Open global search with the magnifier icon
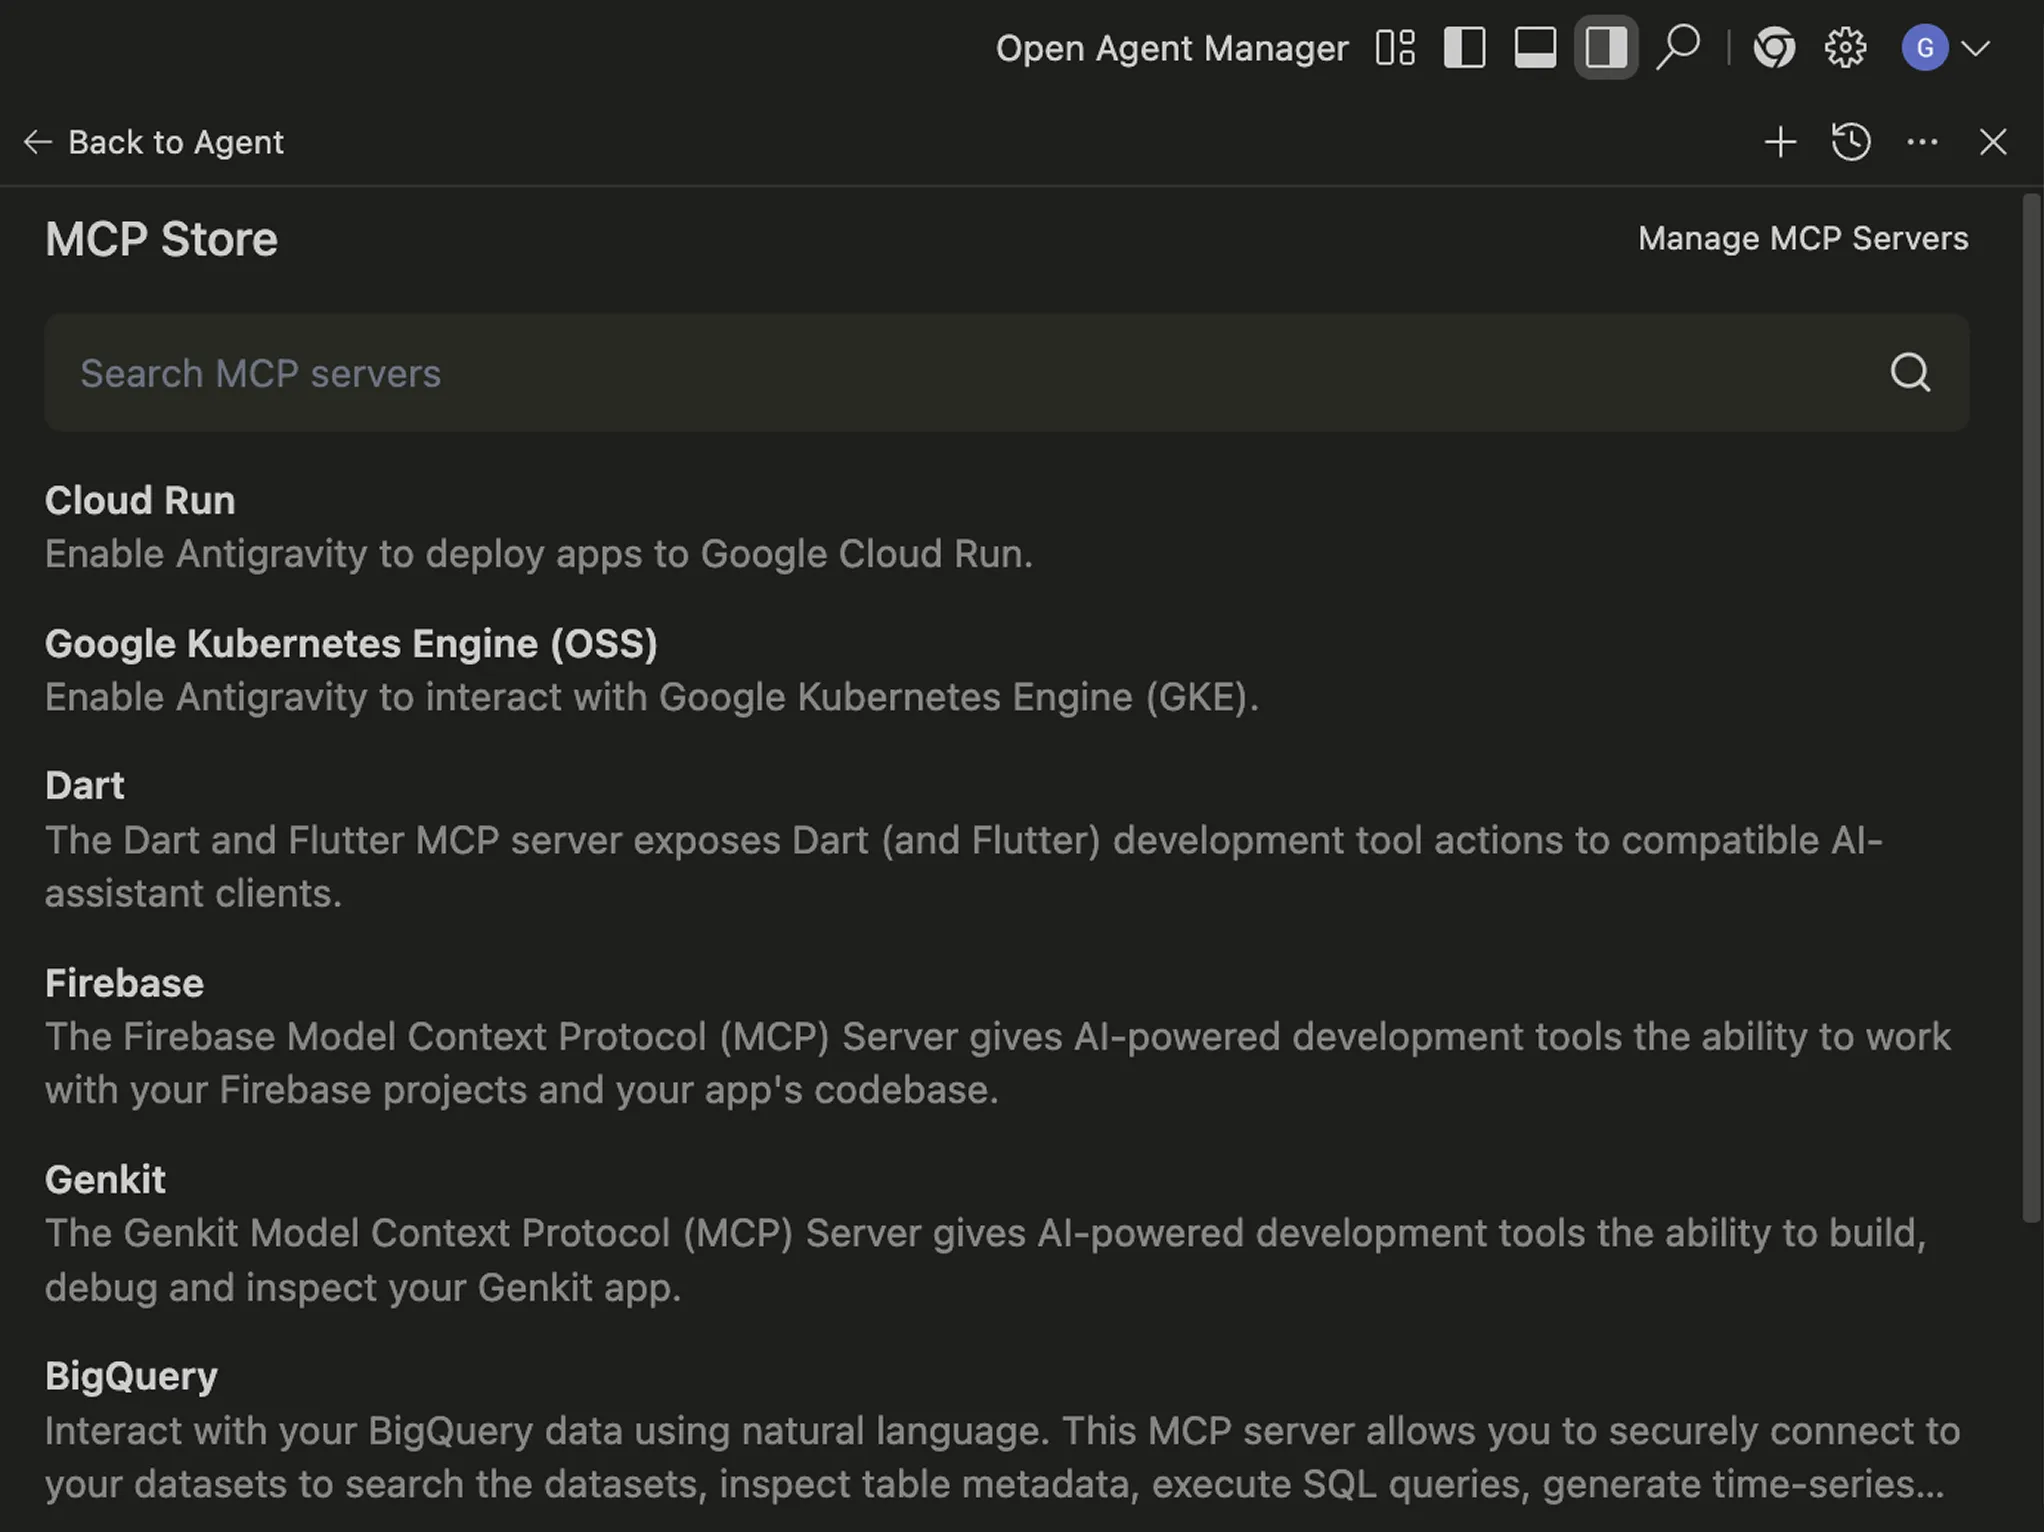This screenshot has width=2044, height=1532. click(1679, 46)
